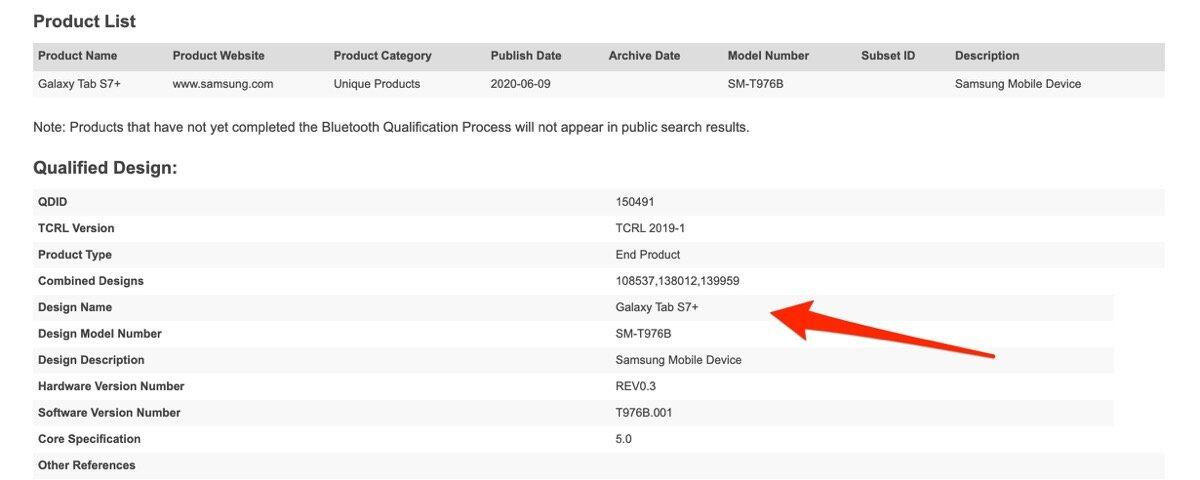
Task: Select the Publish Date column header
Action: [x=526, y=56]
